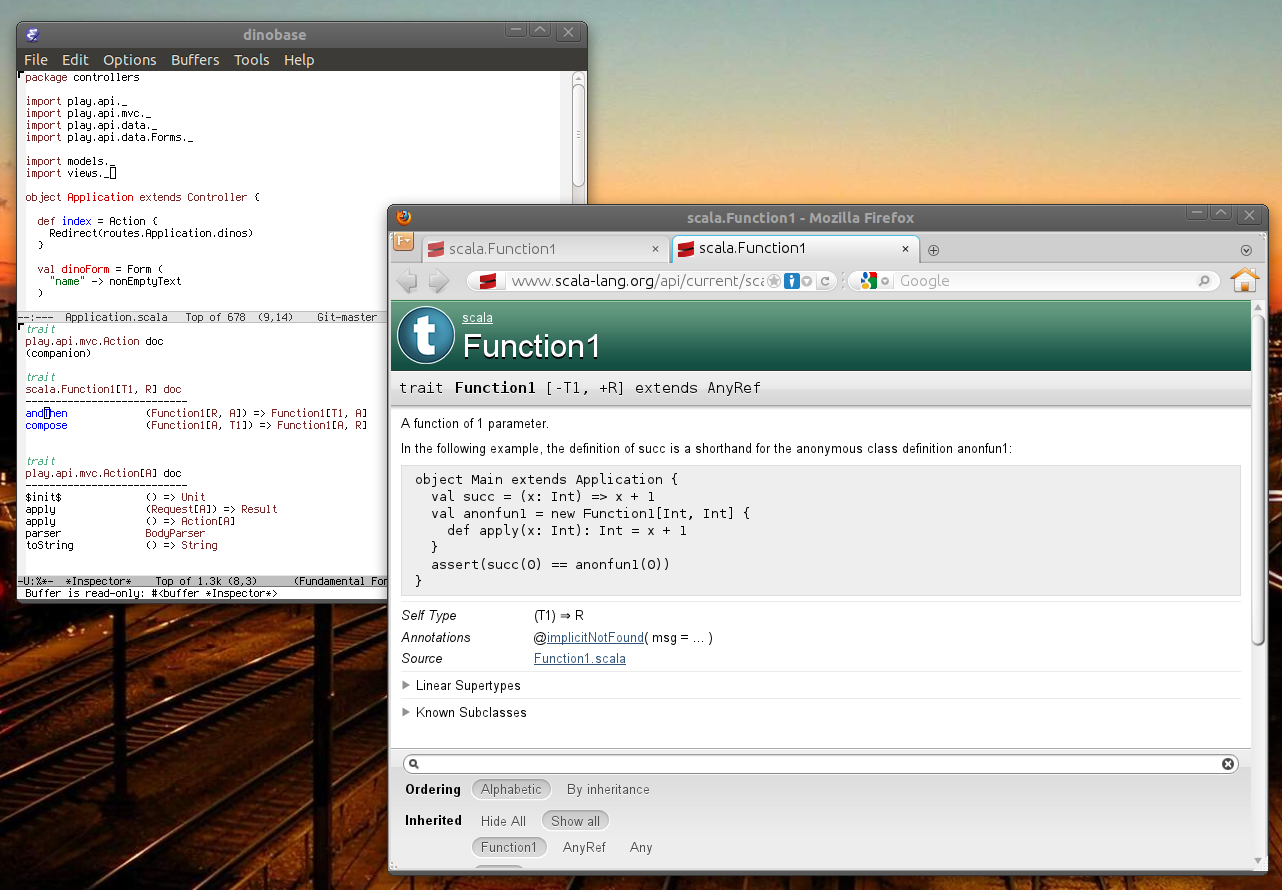The width and height of the screenshot is (1282, 890).
Task: Bookmark the page via the star icon
Action: click(773, 281)
